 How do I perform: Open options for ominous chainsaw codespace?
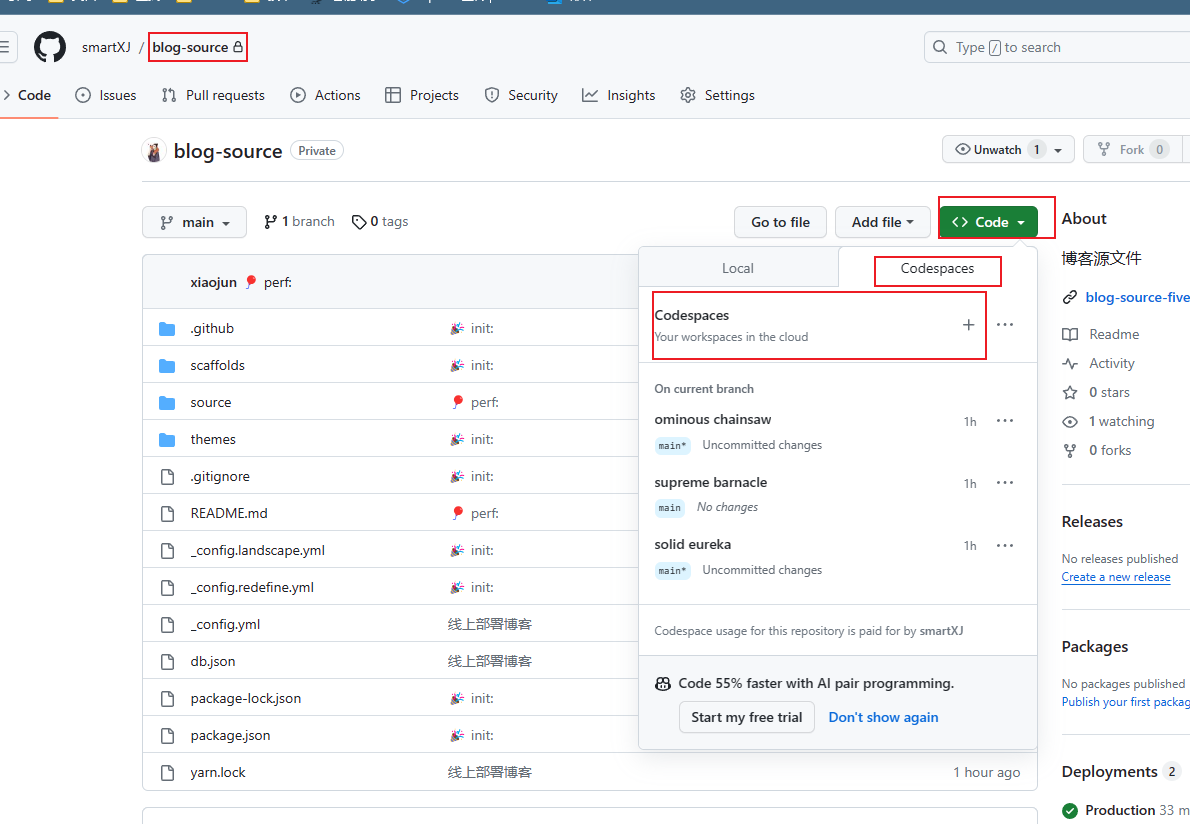pos(1005,421)
